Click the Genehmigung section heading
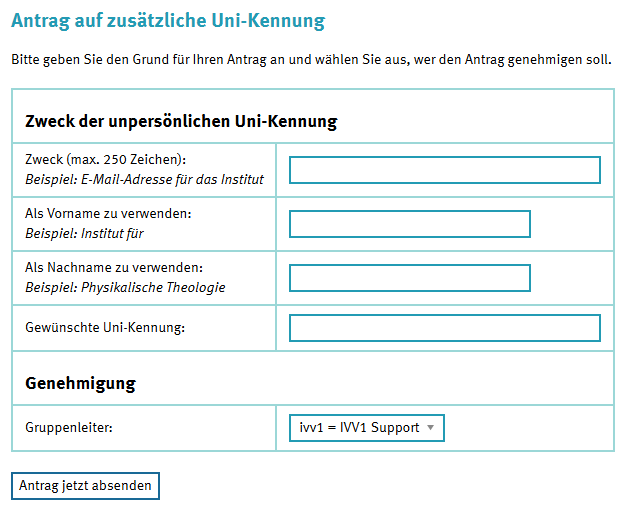 point(80,383)
